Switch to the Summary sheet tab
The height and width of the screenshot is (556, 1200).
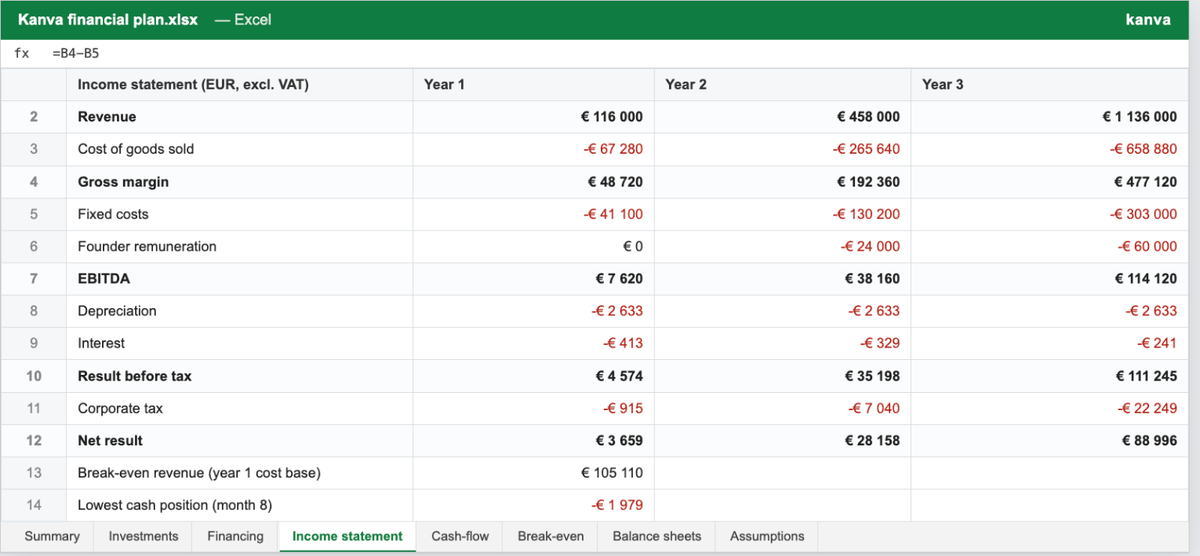click(x=52, y=536)
